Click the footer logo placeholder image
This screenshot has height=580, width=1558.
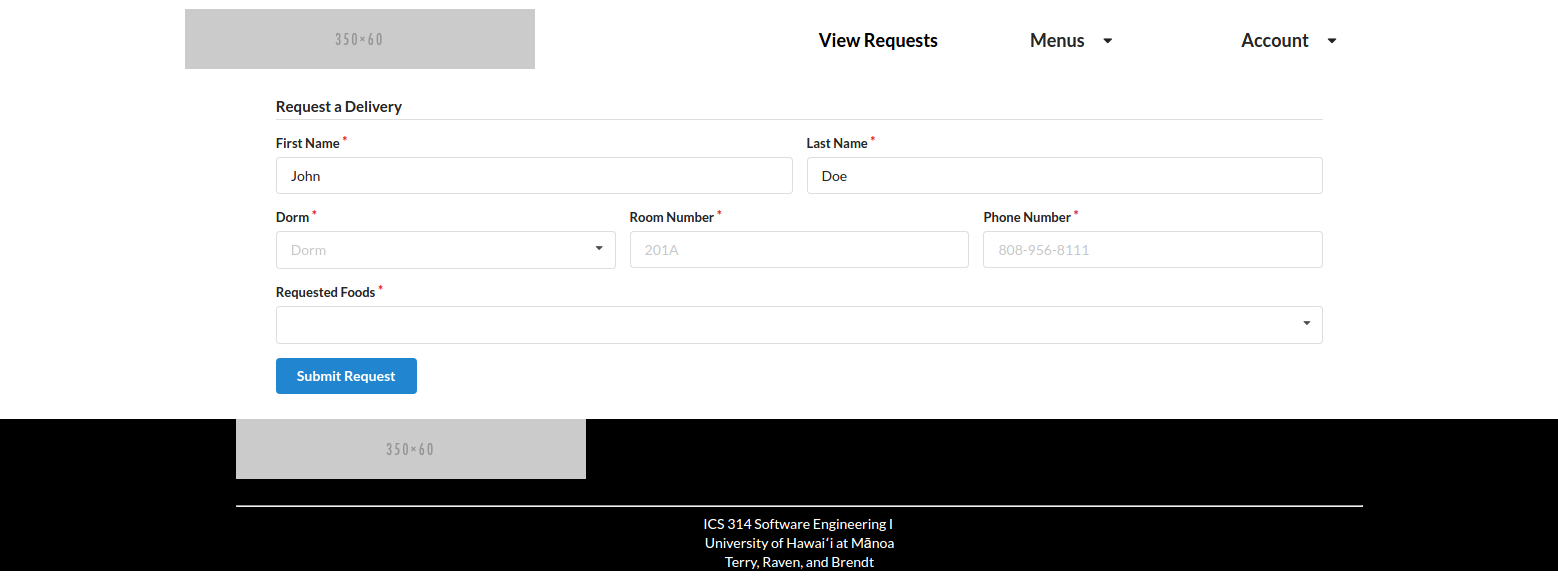(411, 449)
